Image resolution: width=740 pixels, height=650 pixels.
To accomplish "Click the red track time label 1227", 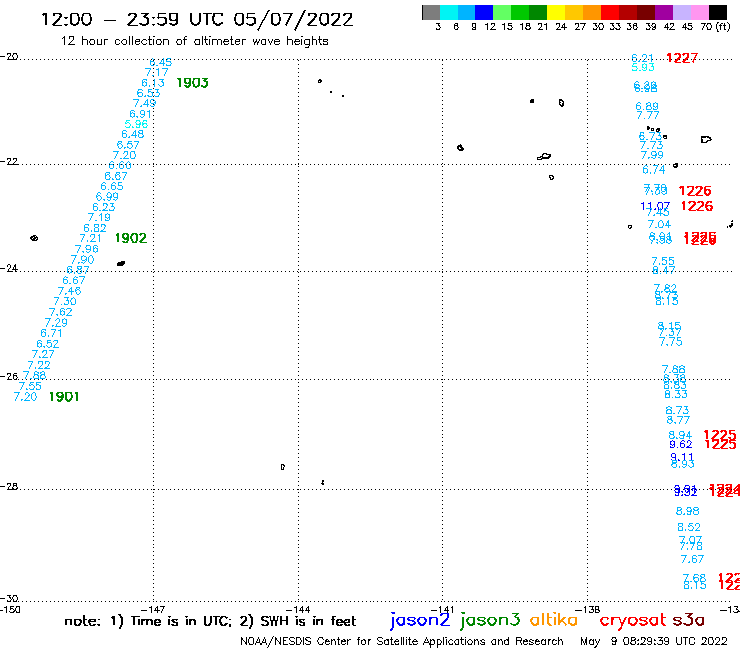I will [x=681, y=58].
